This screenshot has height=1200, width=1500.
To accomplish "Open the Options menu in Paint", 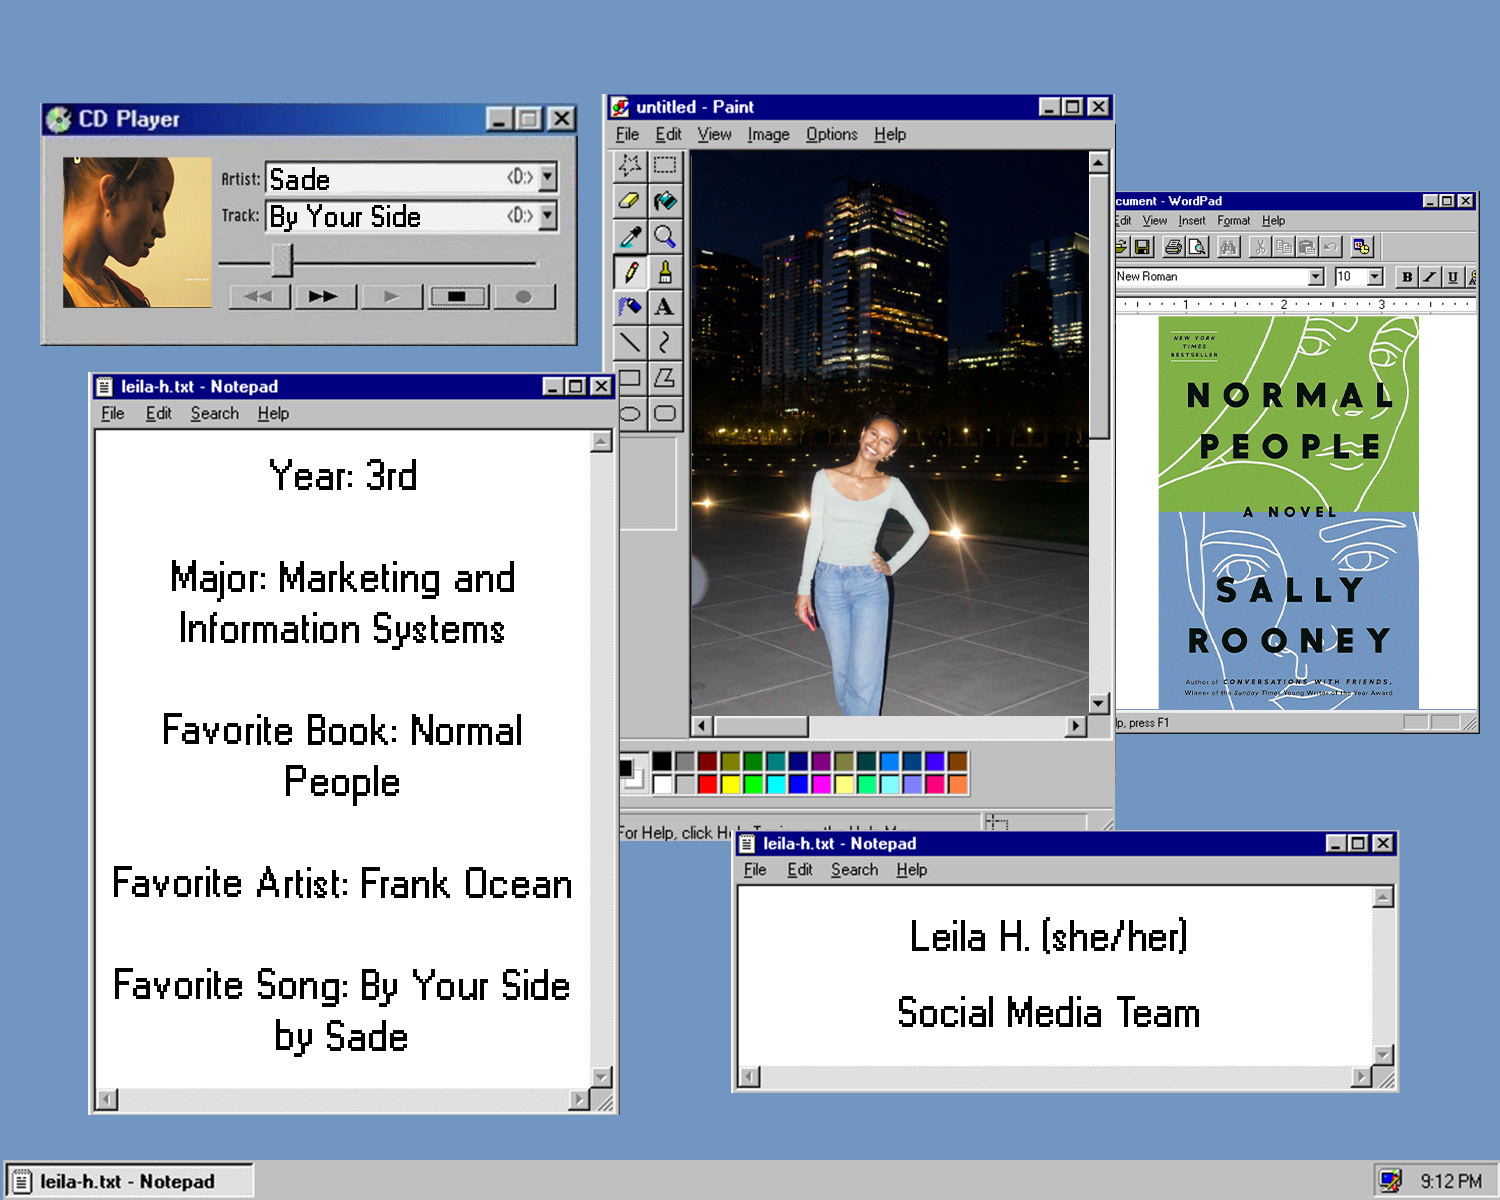I will click(x=832, y=134).
